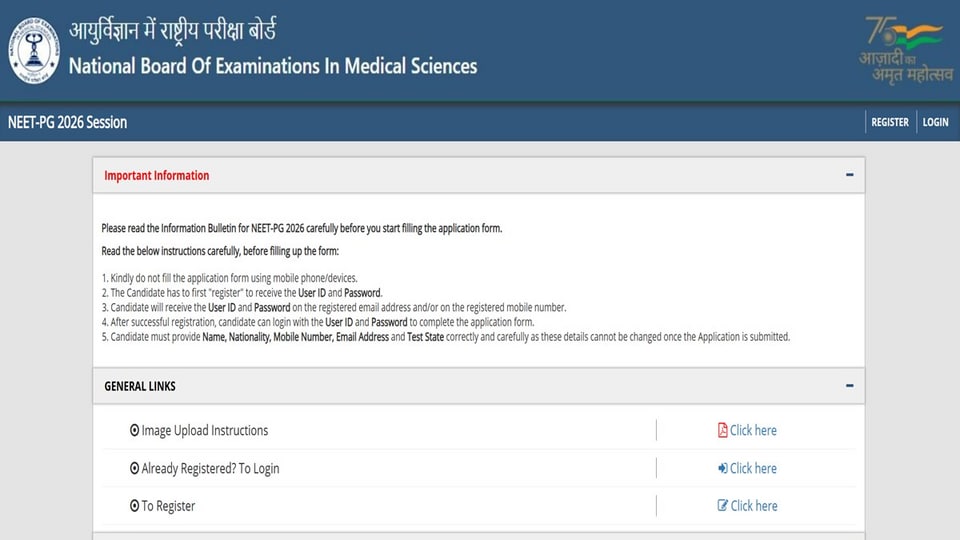The image size is (960, 540).
Task: Follow Click here link to register
Action: coord(754,506)
